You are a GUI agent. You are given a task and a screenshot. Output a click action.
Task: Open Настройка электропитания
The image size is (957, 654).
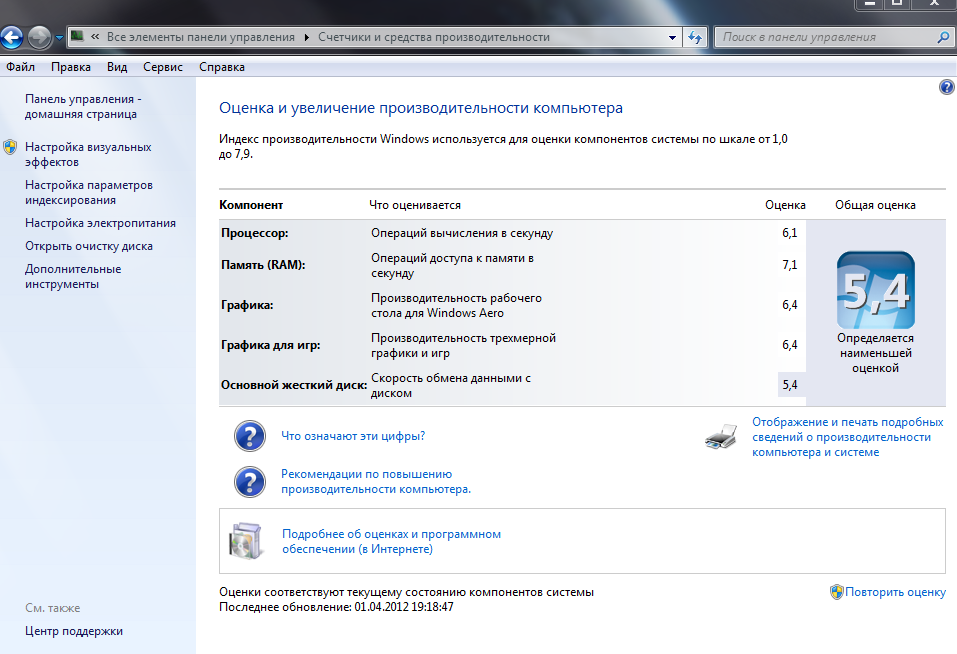(x=100, y=223)
